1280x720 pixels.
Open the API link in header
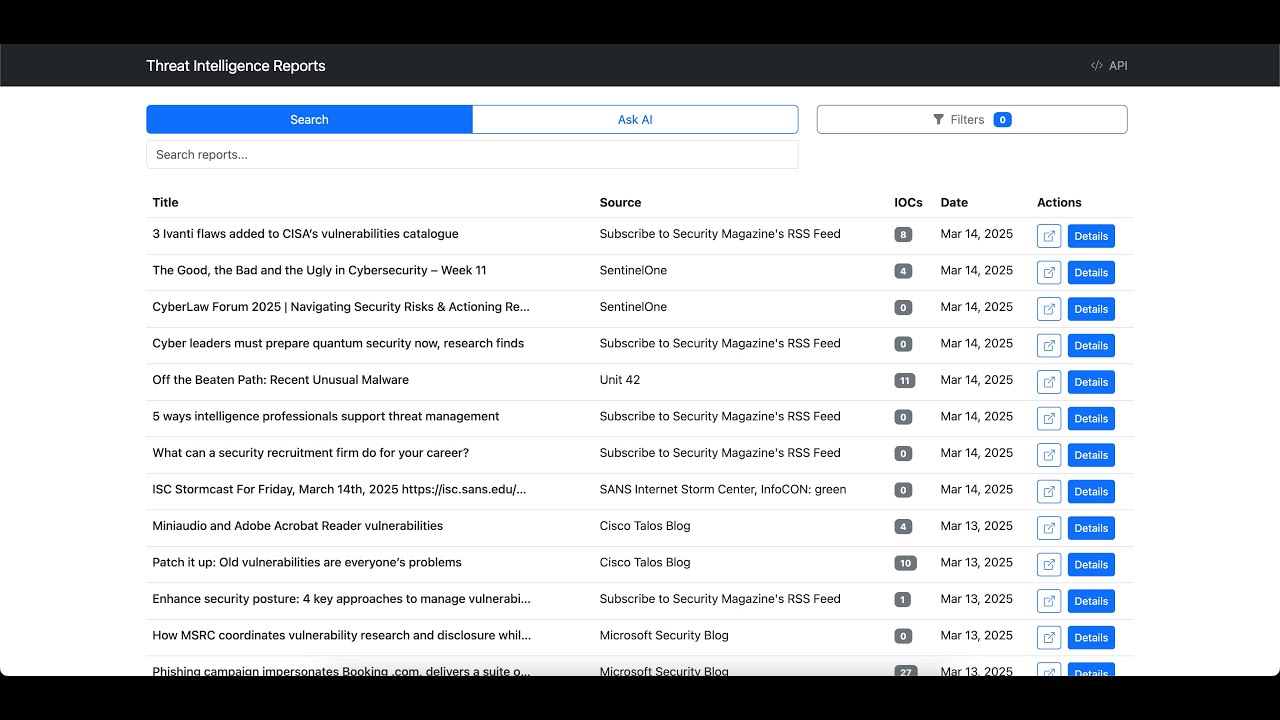point(1109,66)
